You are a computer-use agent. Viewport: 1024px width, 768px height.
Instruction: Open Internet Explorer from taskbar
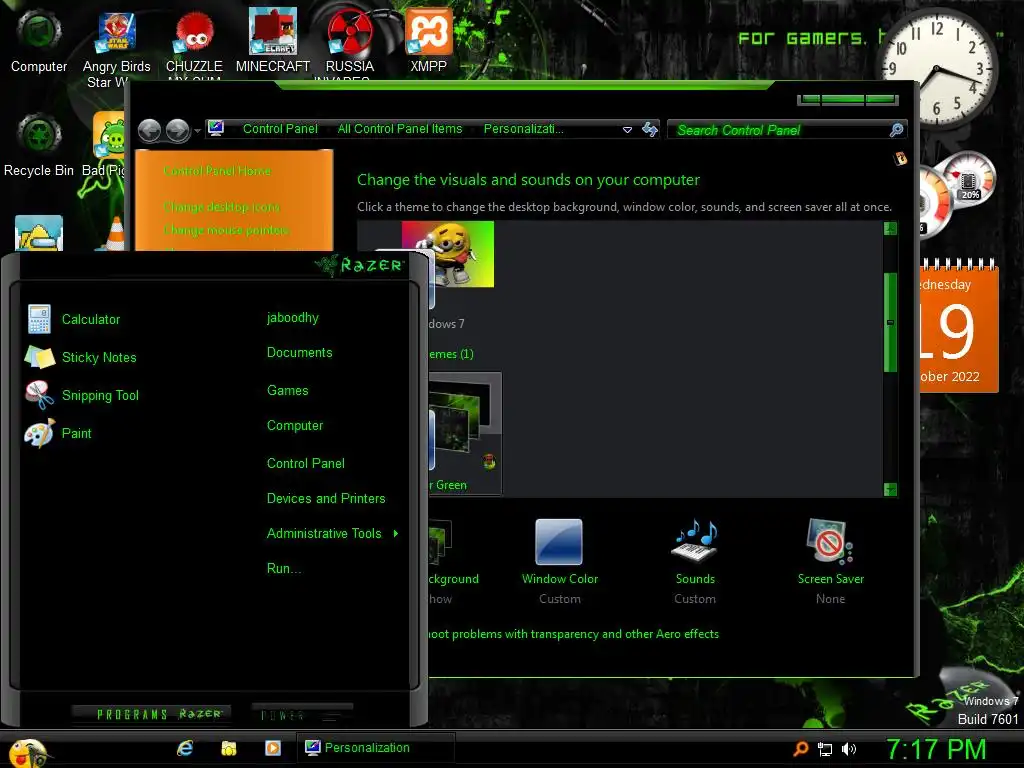coord(185,748)
